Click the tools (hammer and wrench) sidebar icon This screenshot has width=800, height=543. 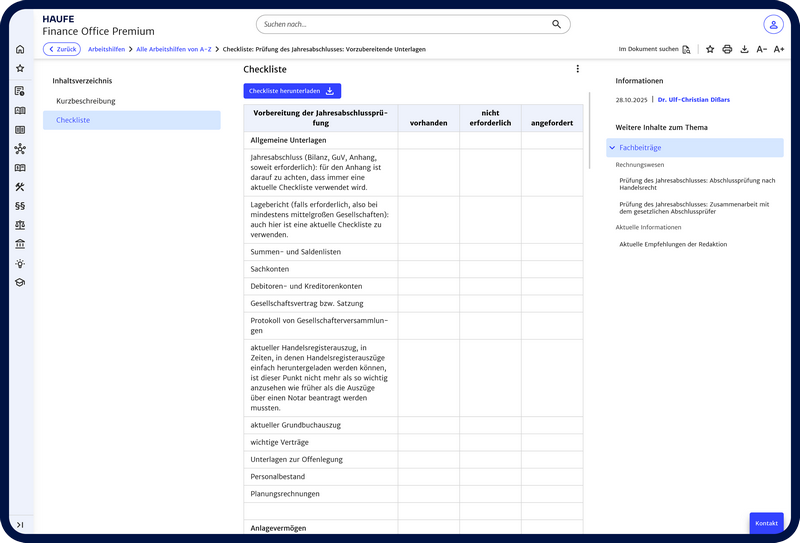[20, 187]
